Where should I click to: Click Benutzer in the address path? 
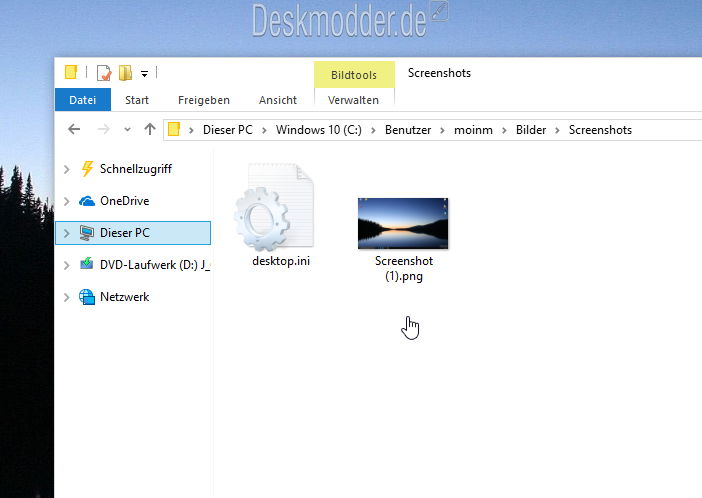tap(408, 130)
